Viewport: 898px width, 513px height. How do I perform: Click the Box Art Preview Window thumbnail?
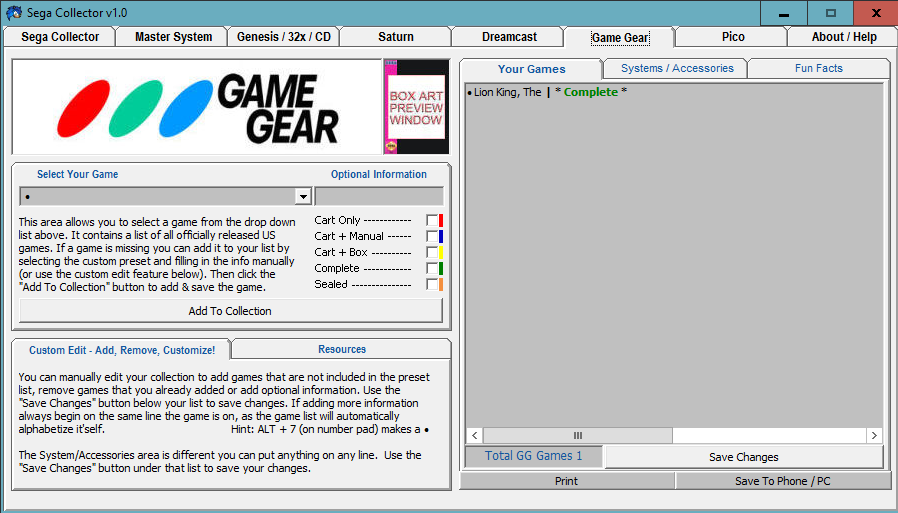416,106
